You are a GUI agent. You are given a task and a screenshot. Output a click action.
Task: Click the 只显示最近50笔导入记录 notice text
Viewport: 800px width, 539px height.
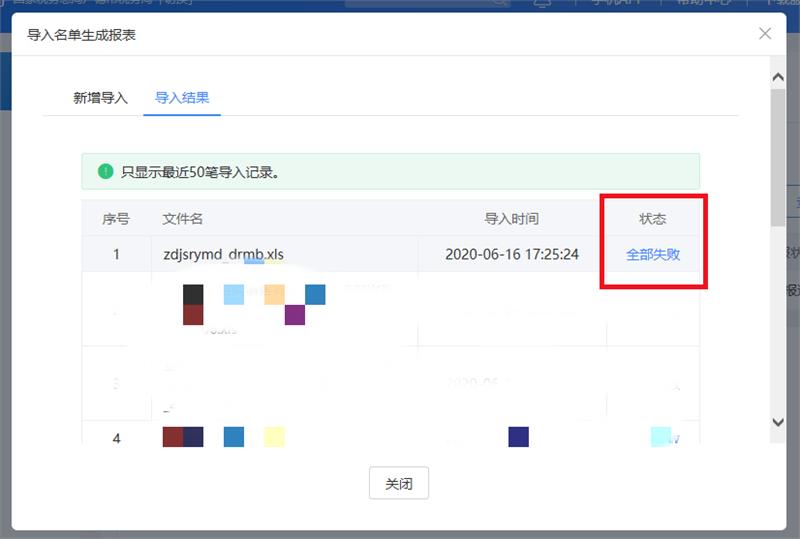coord(200,172)
